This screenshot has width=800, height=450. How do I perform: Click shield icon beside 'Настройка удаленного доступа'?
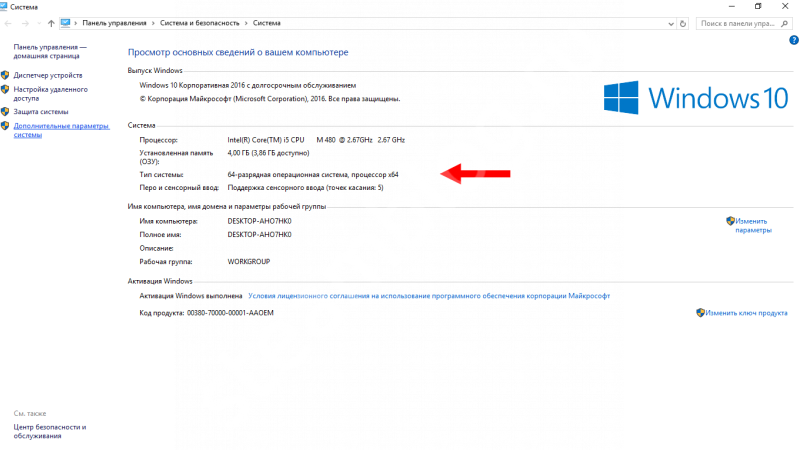click(x=5, y=89)
